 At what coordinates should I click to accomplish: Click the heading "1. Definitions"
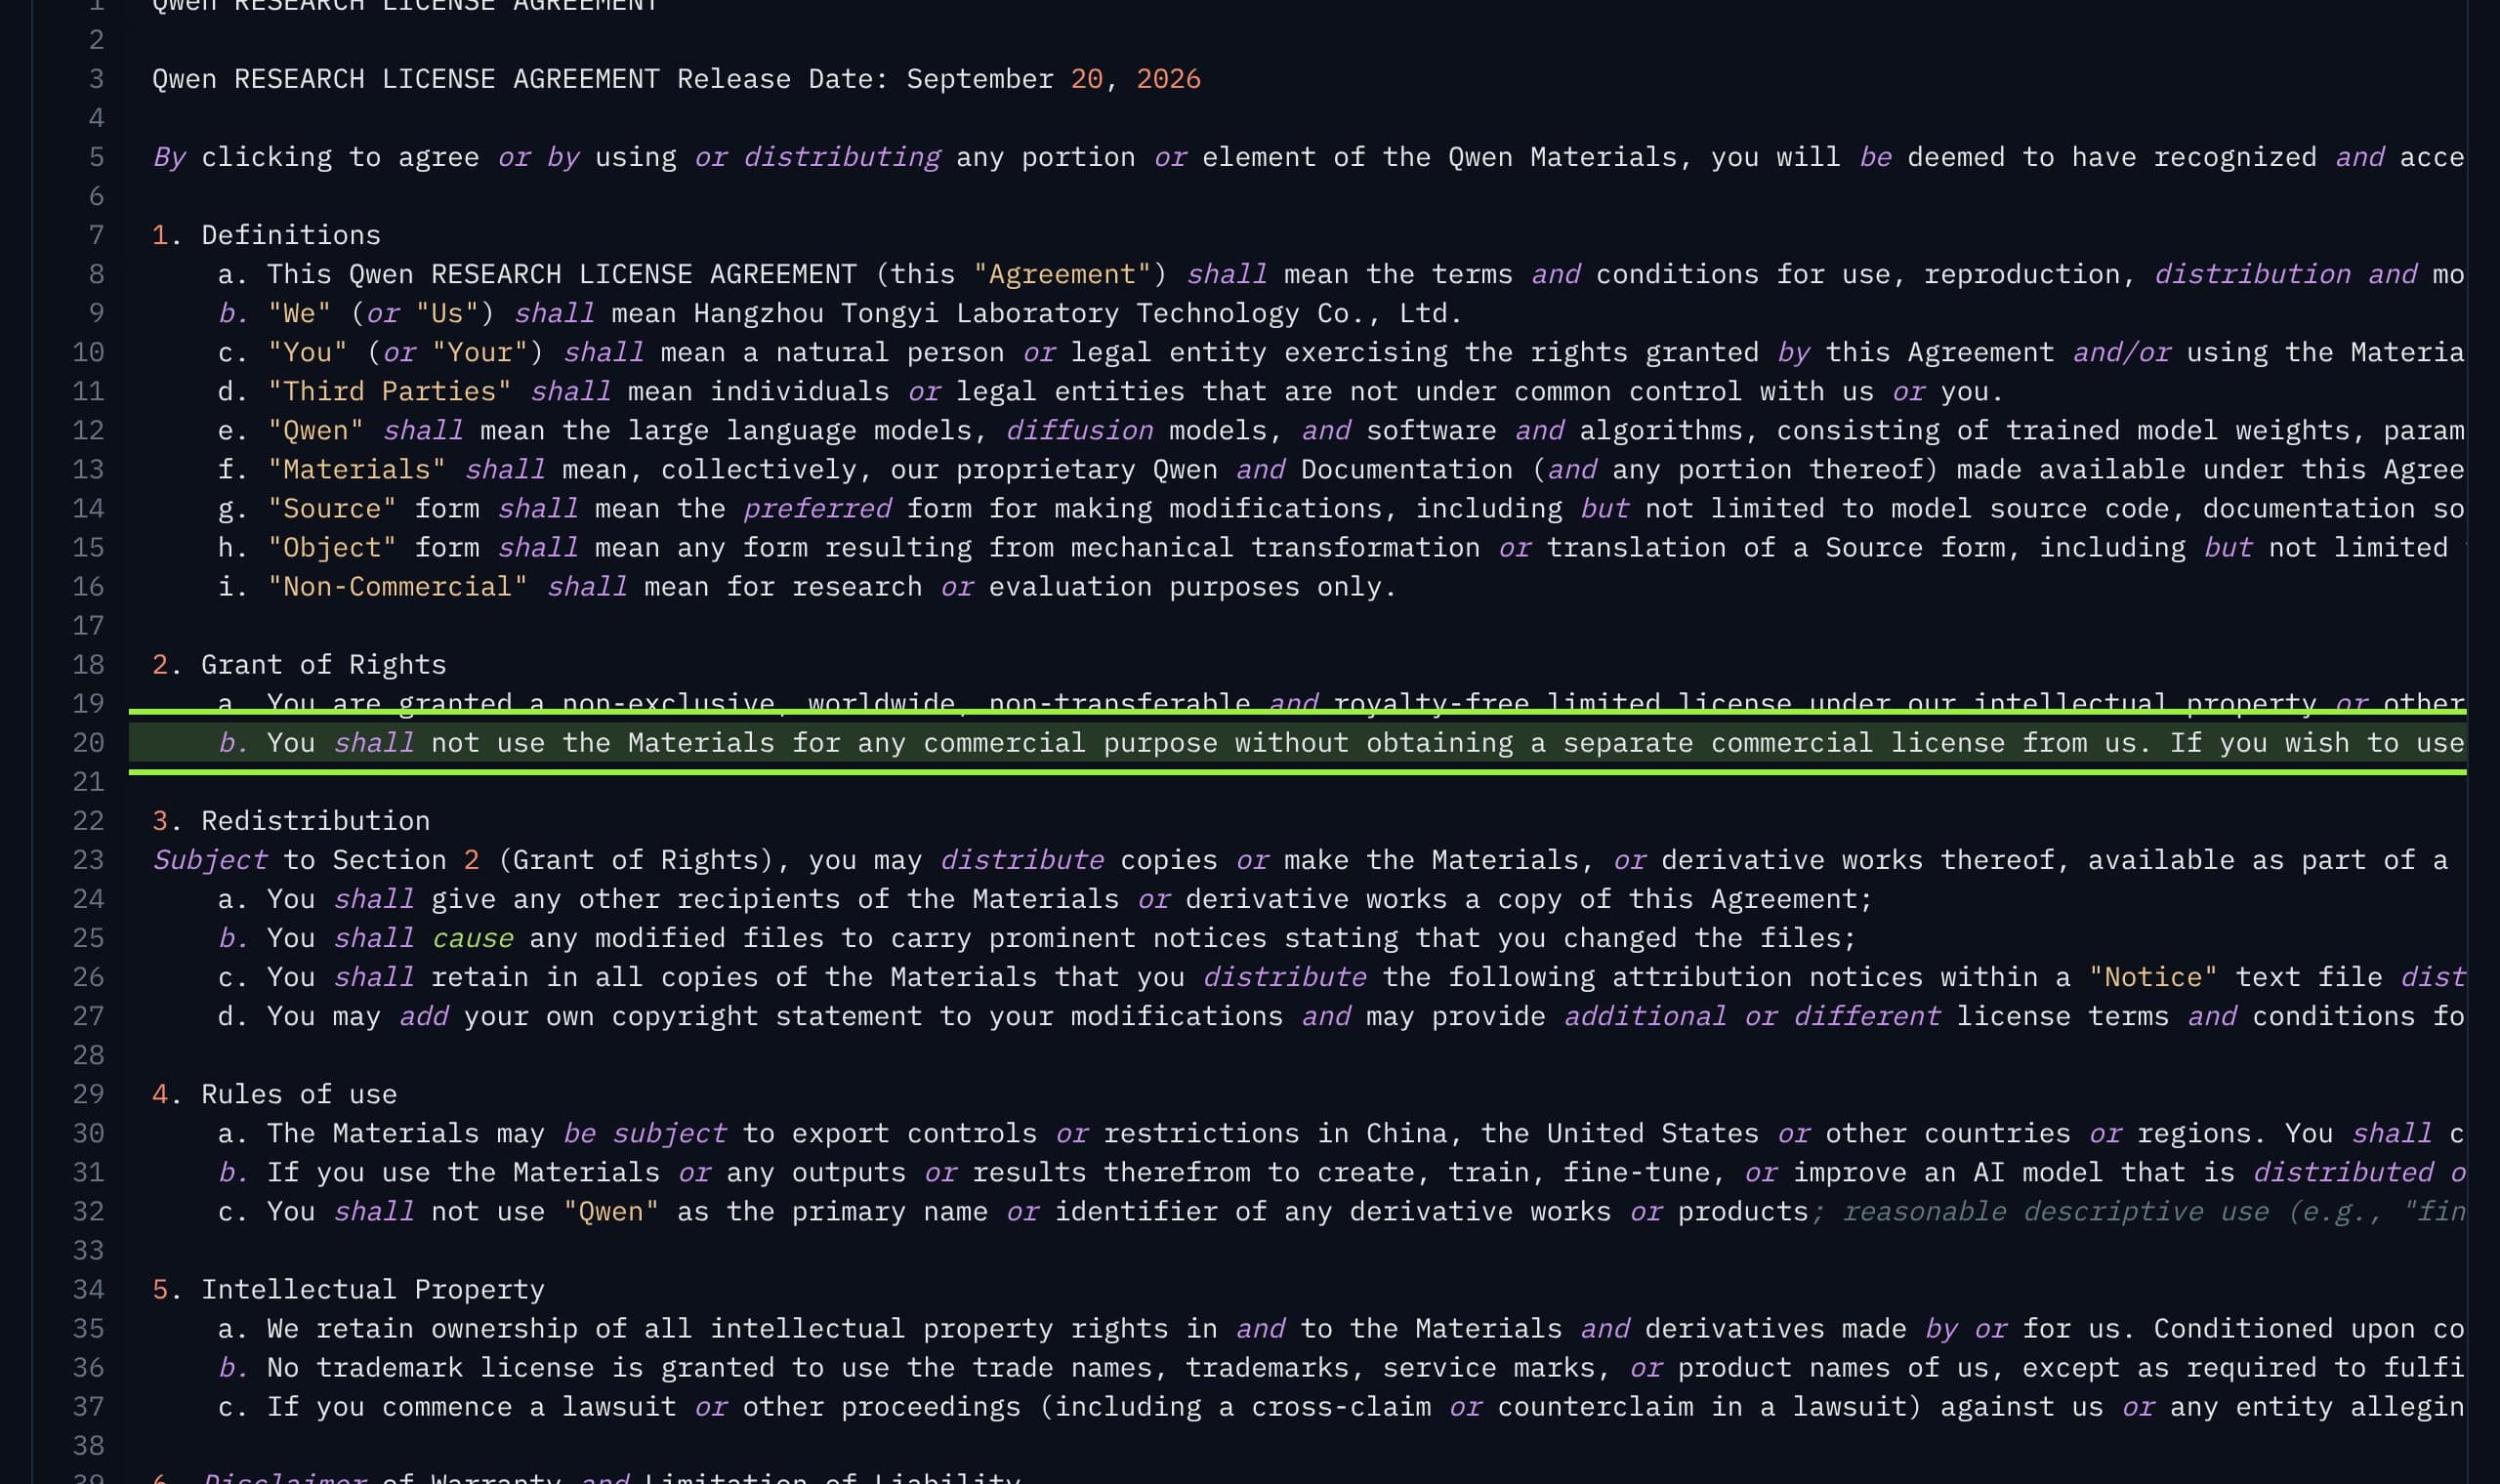pos(266,235)
